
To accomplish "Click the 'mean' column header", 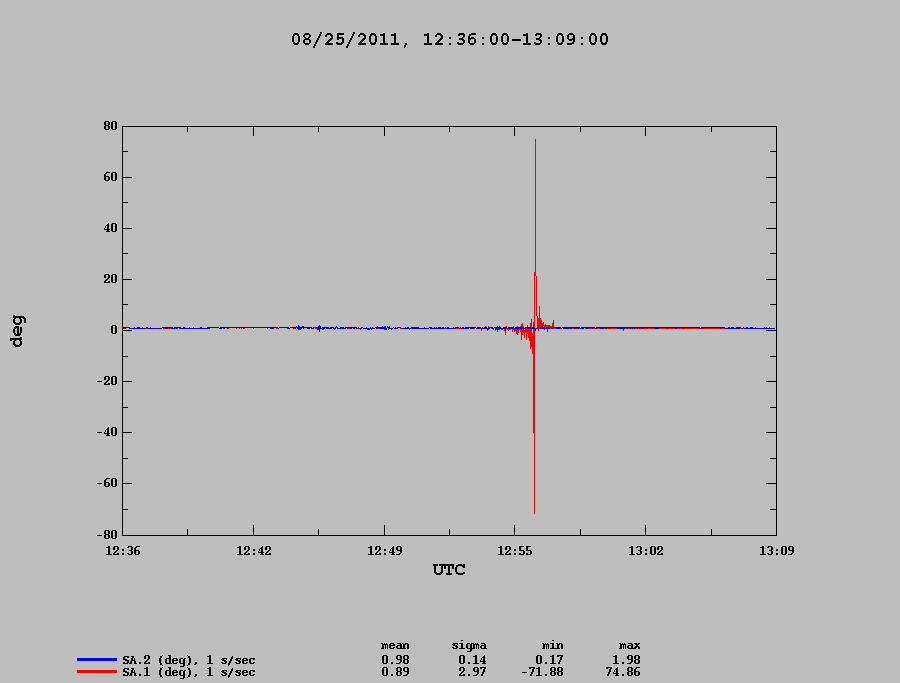I will point(395,646).
